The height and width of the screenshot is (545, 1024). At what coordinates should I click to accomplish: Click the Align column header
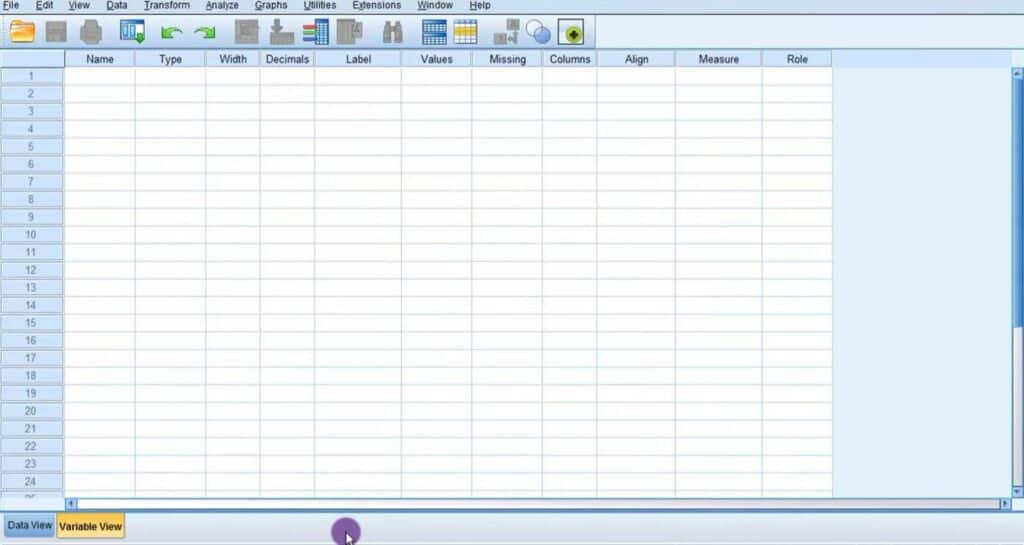tap(636, 59)
